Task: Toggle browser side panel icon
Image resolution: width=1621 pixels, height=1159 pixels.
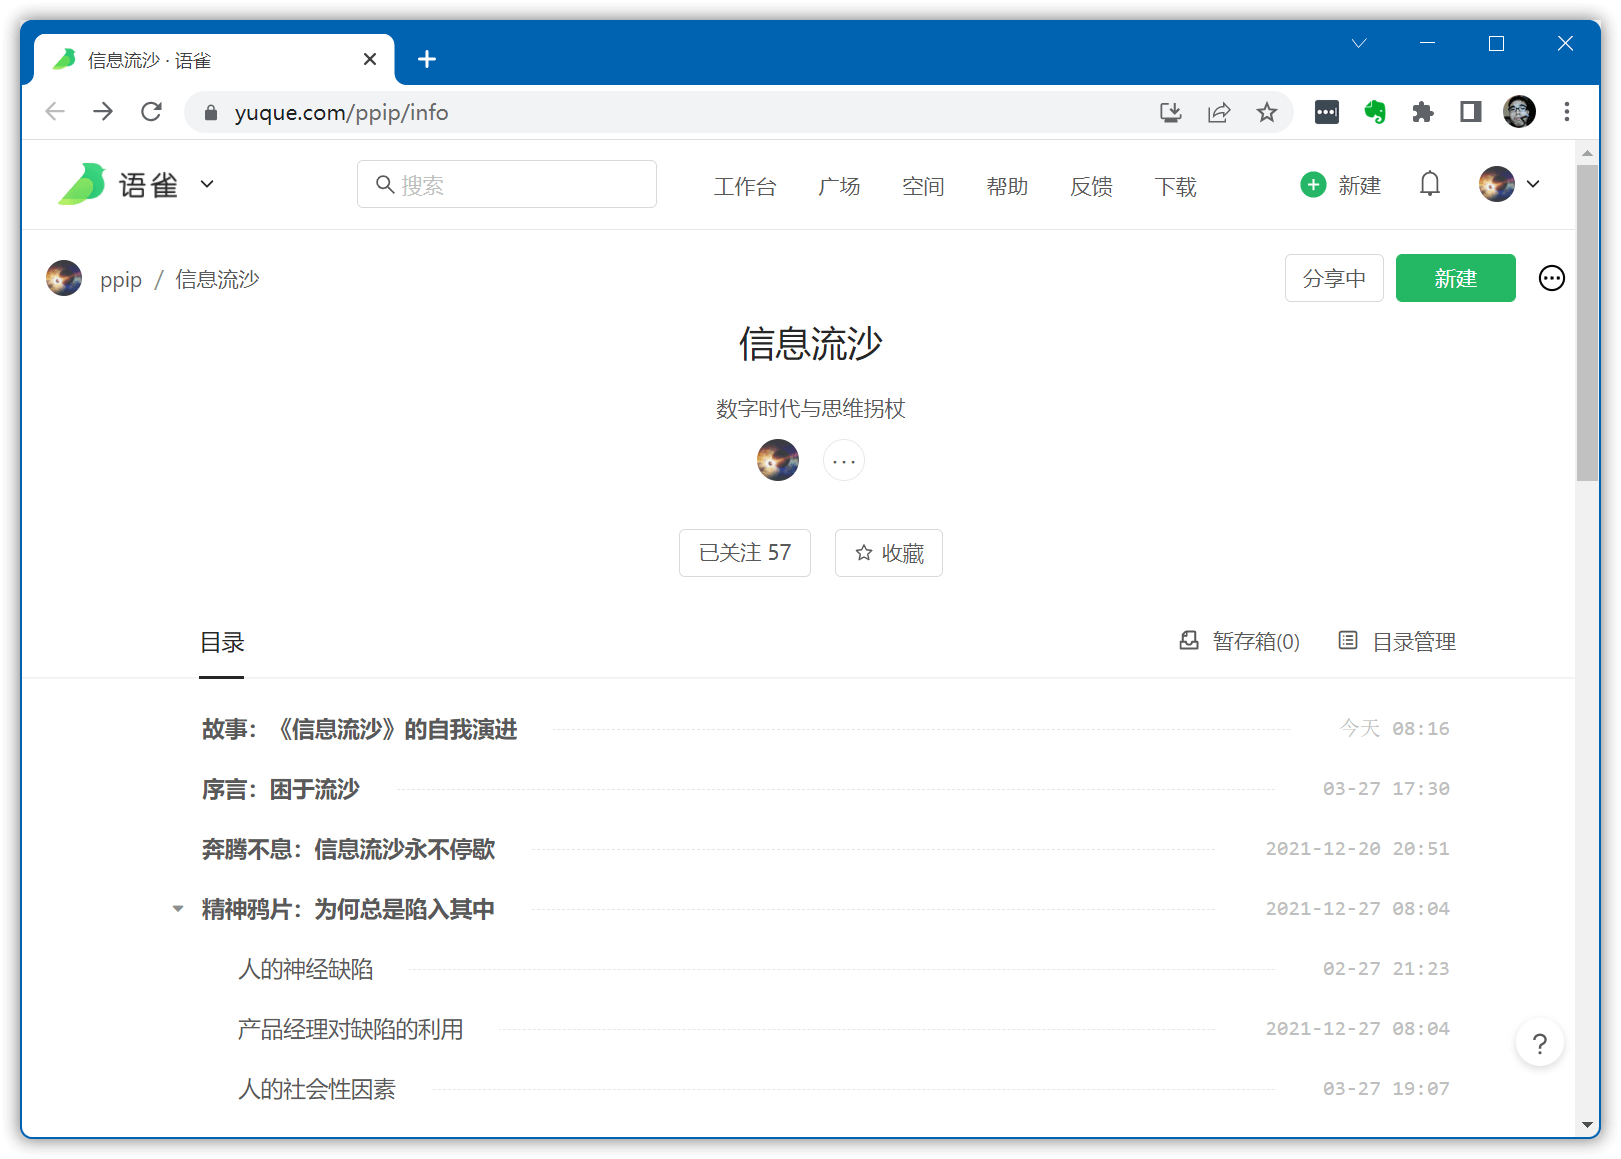Action: click(x=1471, y=112)
